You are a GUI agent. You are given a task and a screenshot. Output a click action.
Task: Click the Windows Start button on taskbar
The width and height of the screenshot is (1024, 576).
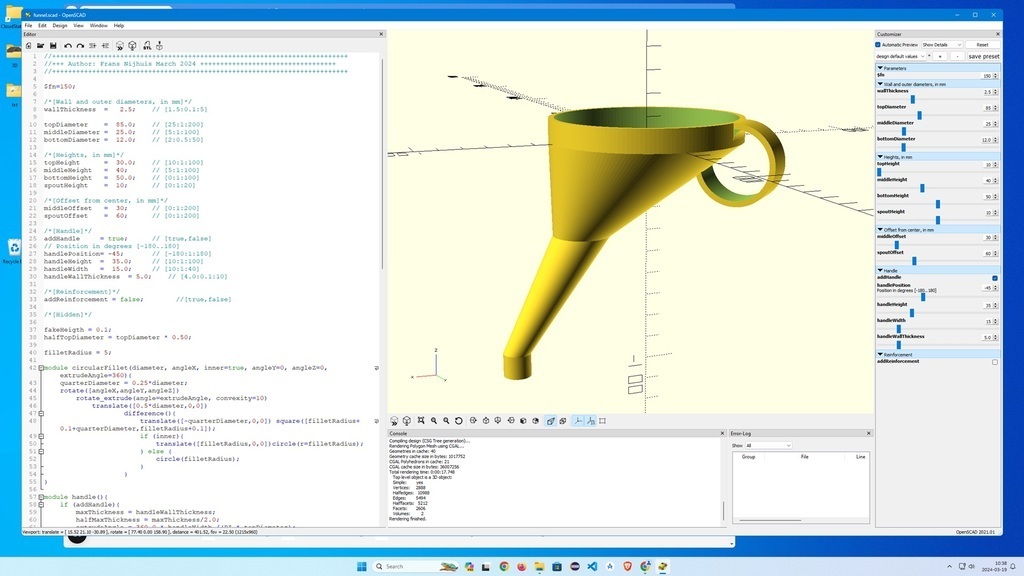362,566
